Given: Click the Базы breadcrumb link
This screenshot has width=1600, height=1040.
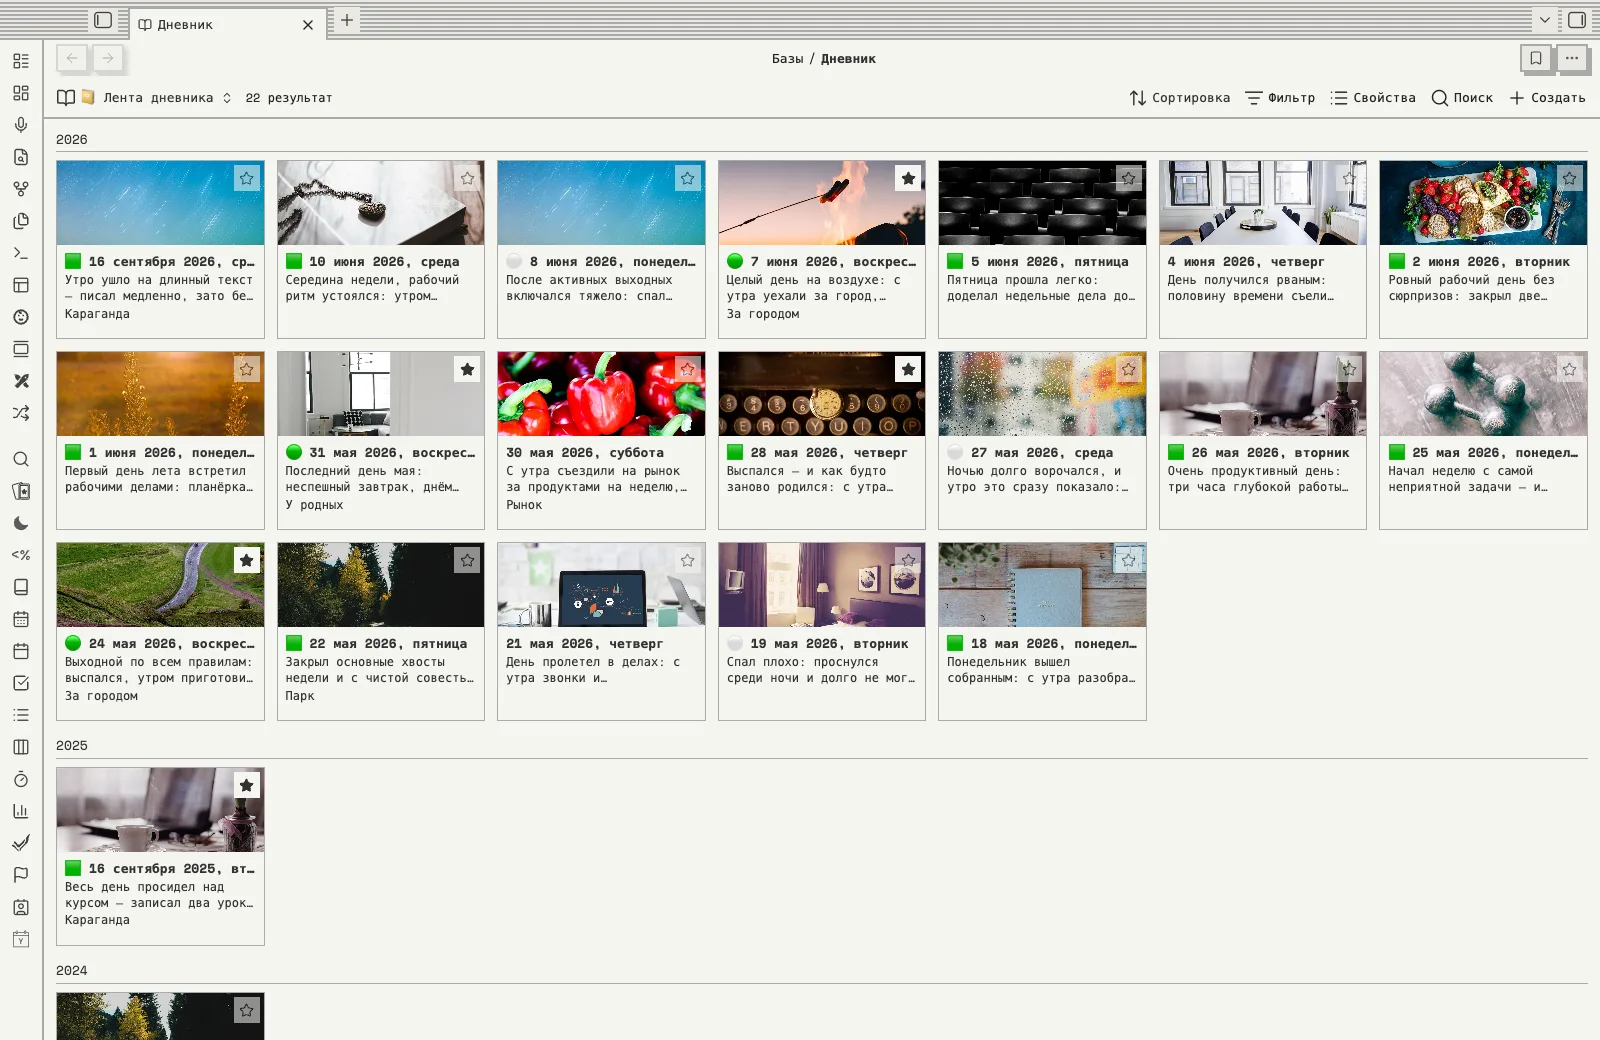Looking at the screenshot, I should [787, 59].
